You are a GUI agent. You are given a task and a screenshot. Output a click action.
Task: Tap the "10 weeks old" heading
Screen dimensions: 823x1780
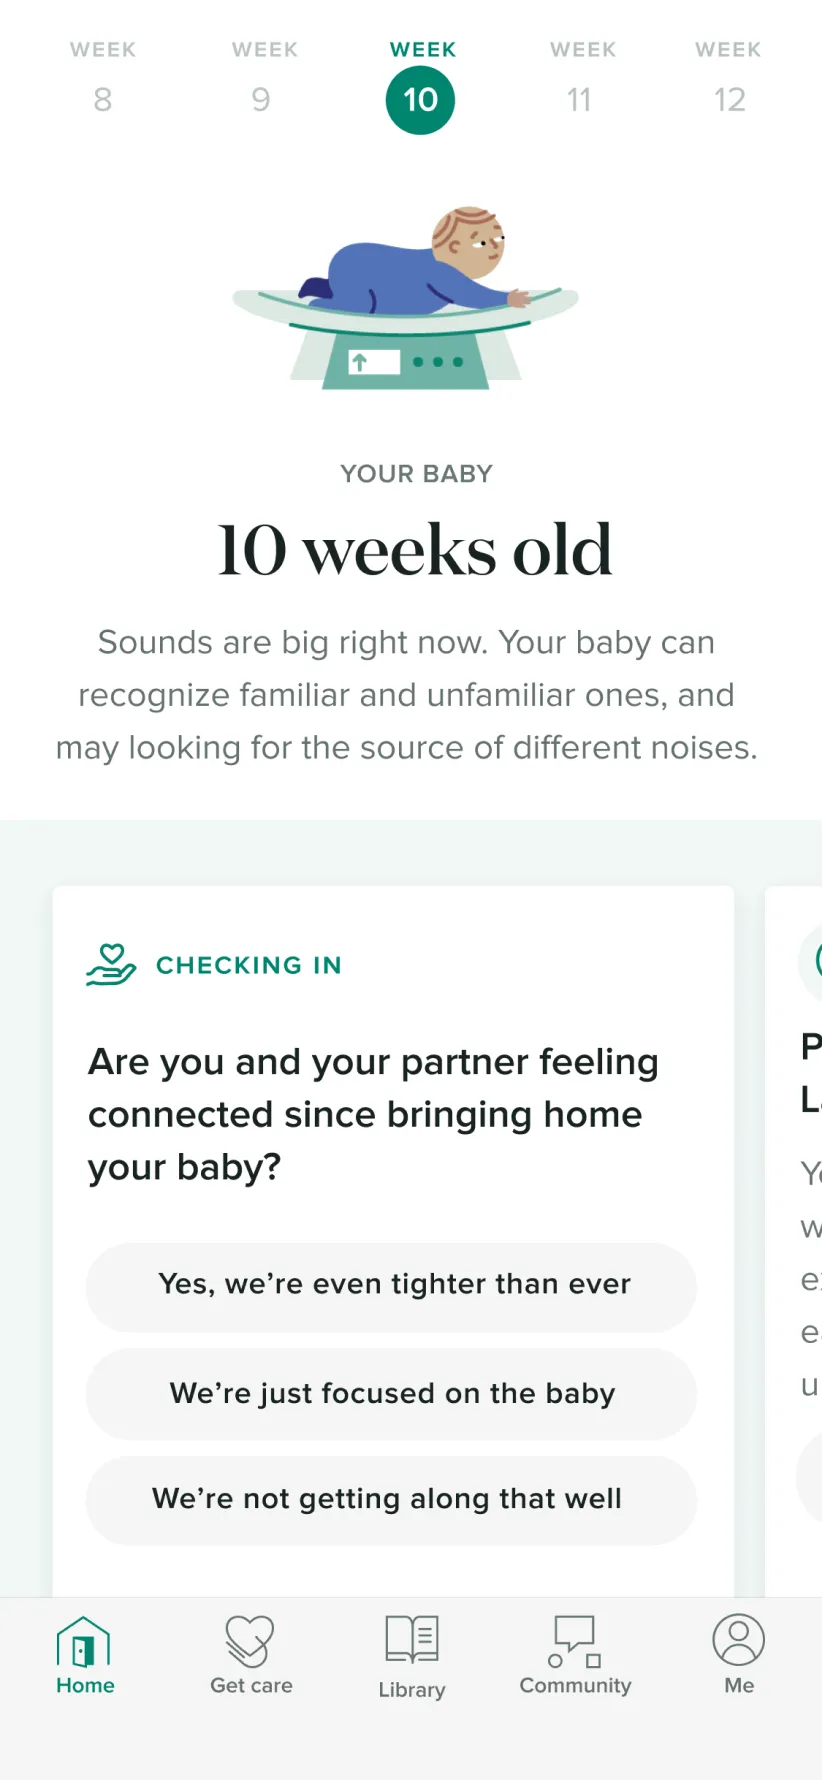pos(413,549)
